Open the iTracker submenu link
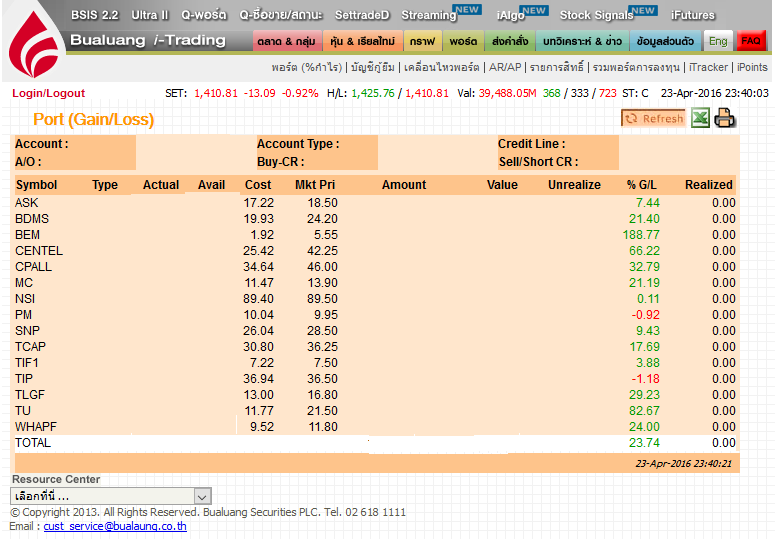The height and width of the screenshot is (539, 775). (708, 67)
